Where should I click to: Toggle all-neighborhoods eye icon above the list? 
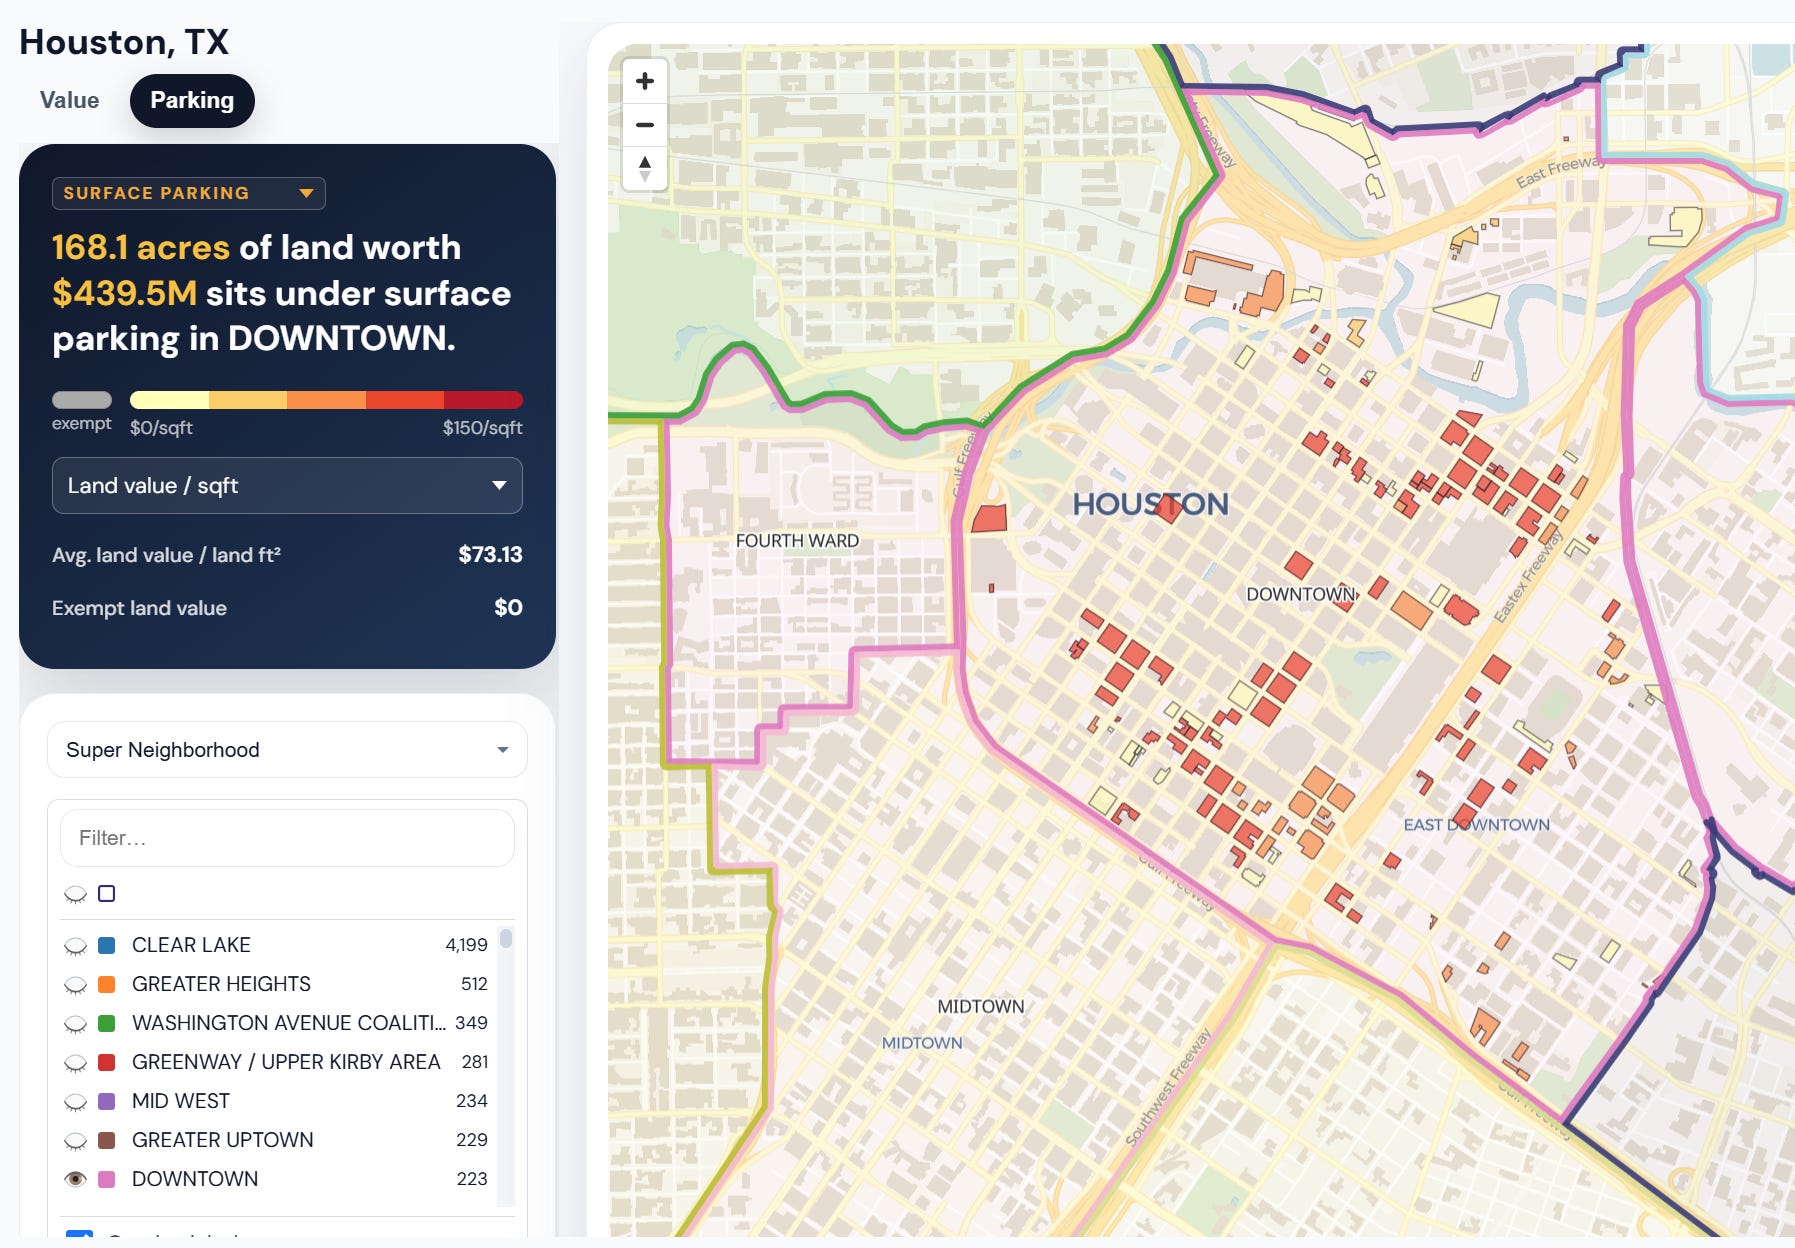(75, 894)
